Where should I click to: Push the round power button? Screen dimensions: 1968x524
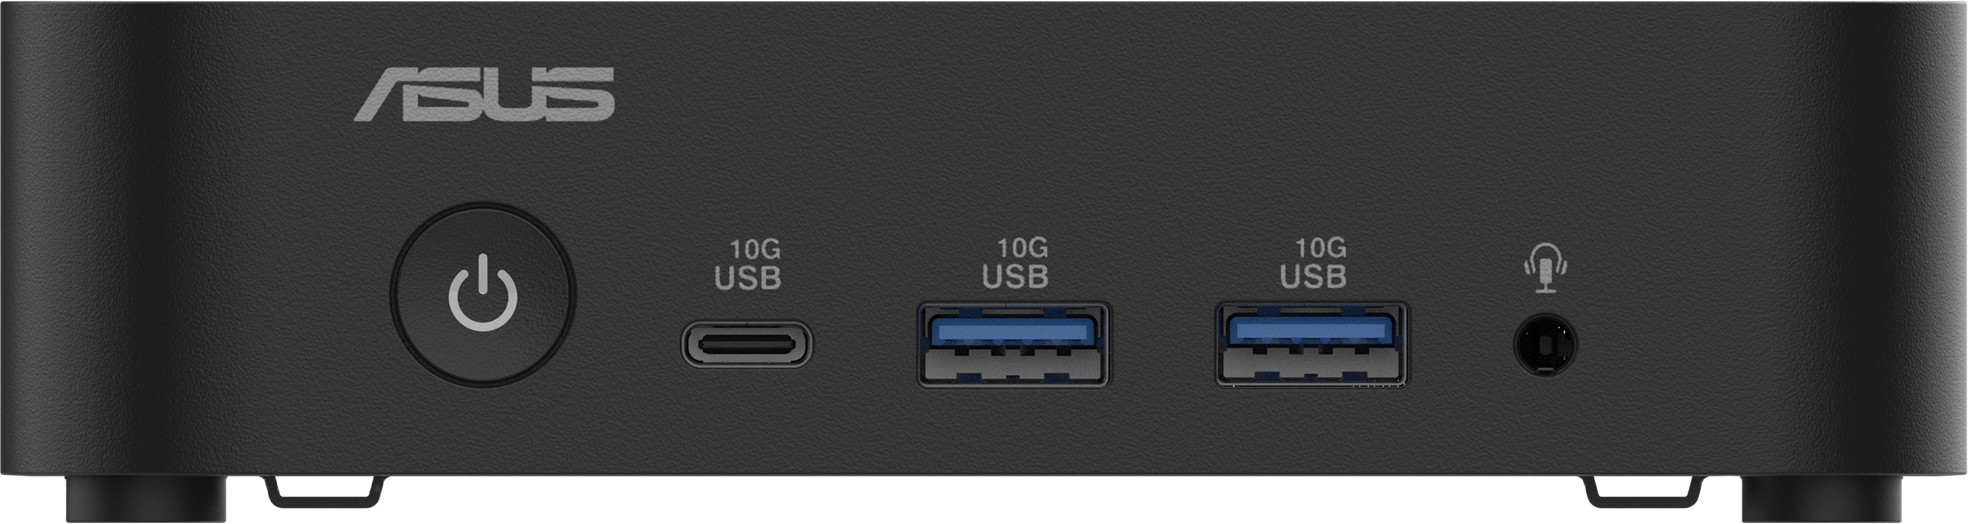(483, 296)
